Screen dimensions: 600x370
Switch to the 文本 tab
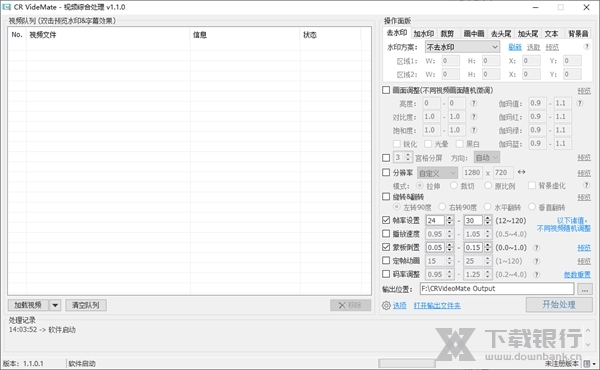tap(551, 34)
